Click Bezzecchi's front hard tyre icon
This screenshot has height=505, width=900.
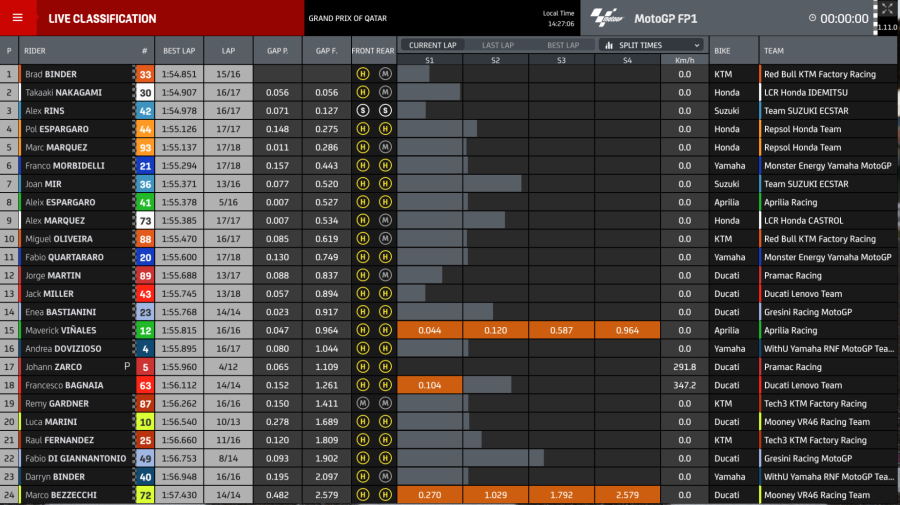pyautogui.click(x=363, y=495)
